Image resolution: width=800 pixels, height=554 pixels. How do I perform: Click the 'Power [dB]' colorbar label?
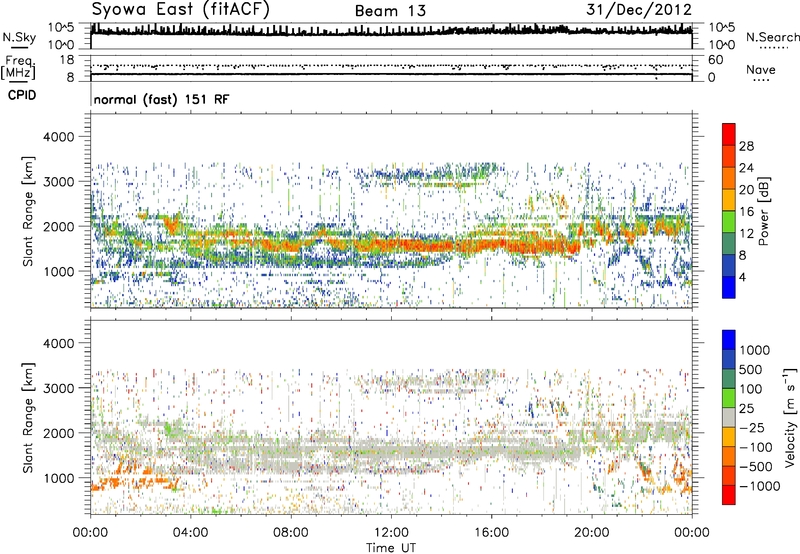pyautogui.click(x=764, y=211)
